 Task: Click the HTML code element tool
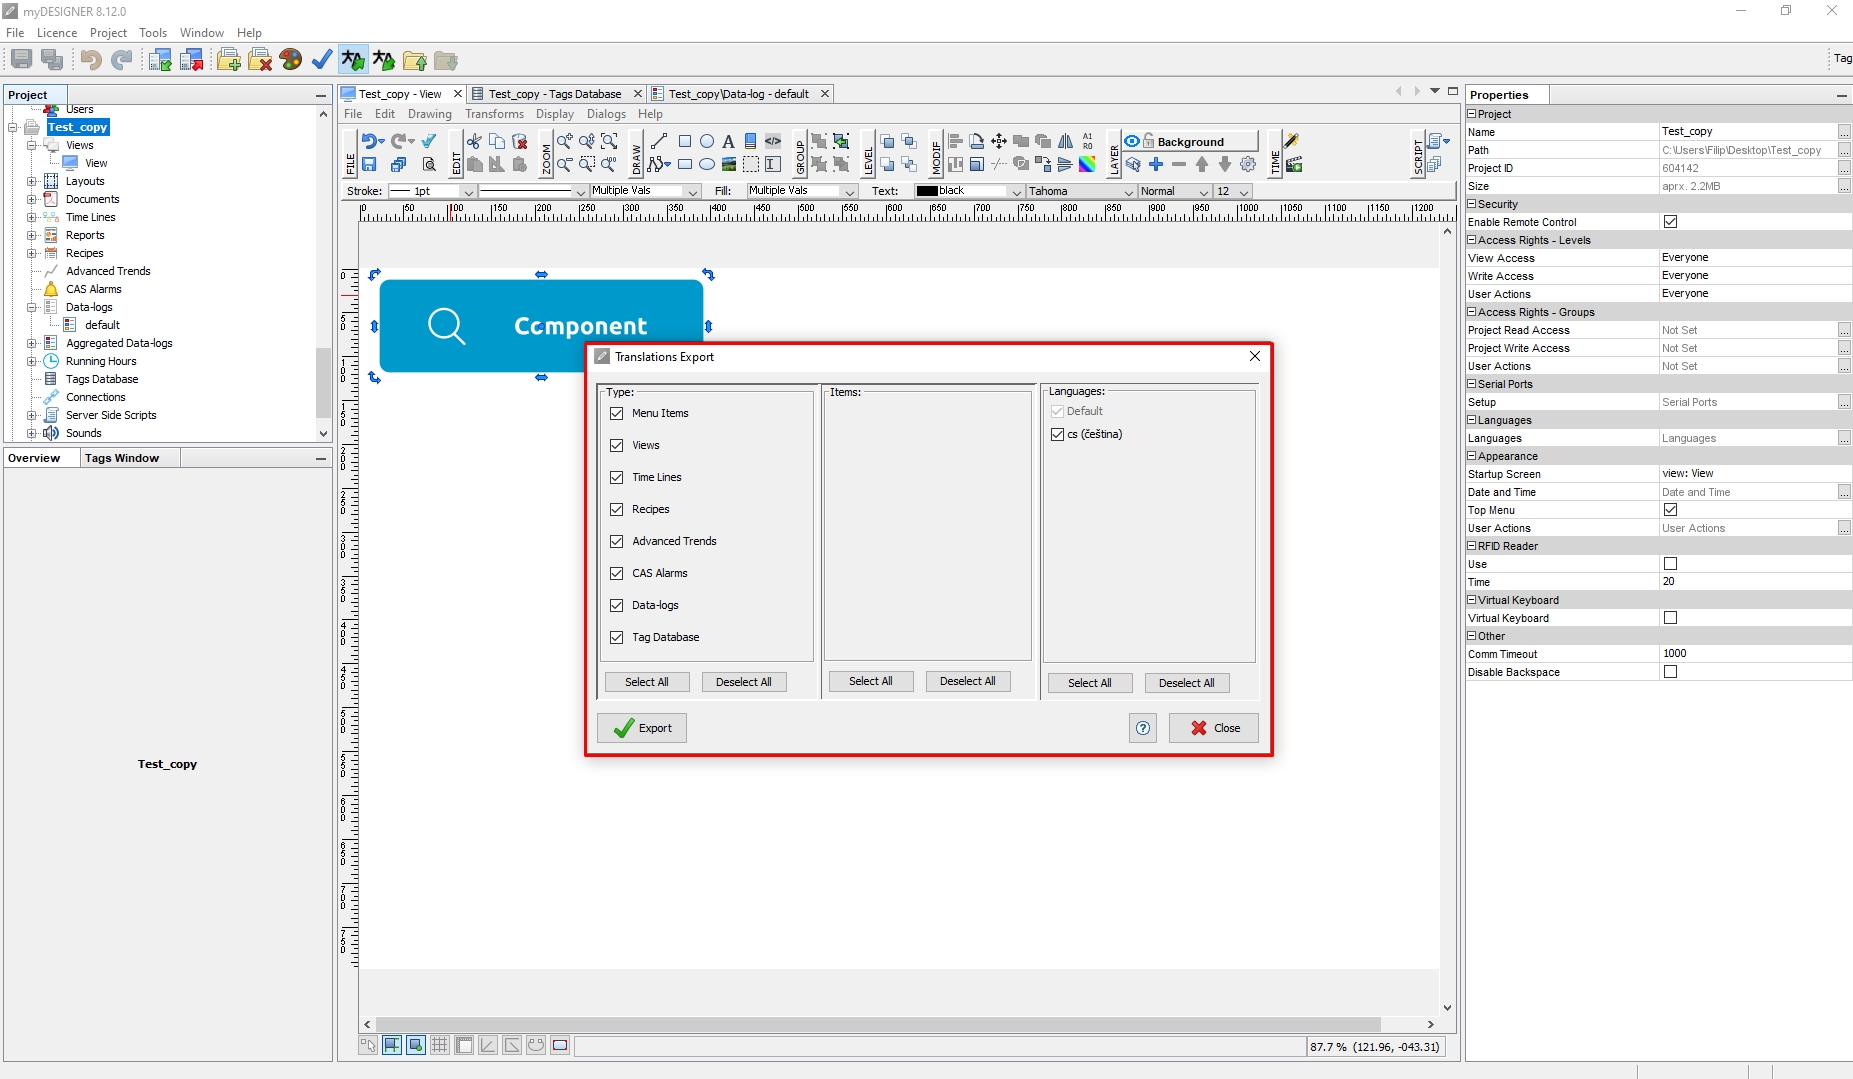click(773, 141)
